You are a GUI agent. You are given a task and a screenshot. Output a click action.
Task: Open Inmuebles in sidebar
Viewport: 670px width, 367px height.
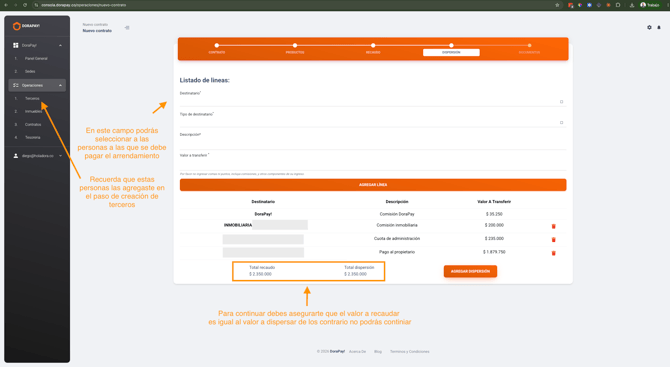point(33,112)
